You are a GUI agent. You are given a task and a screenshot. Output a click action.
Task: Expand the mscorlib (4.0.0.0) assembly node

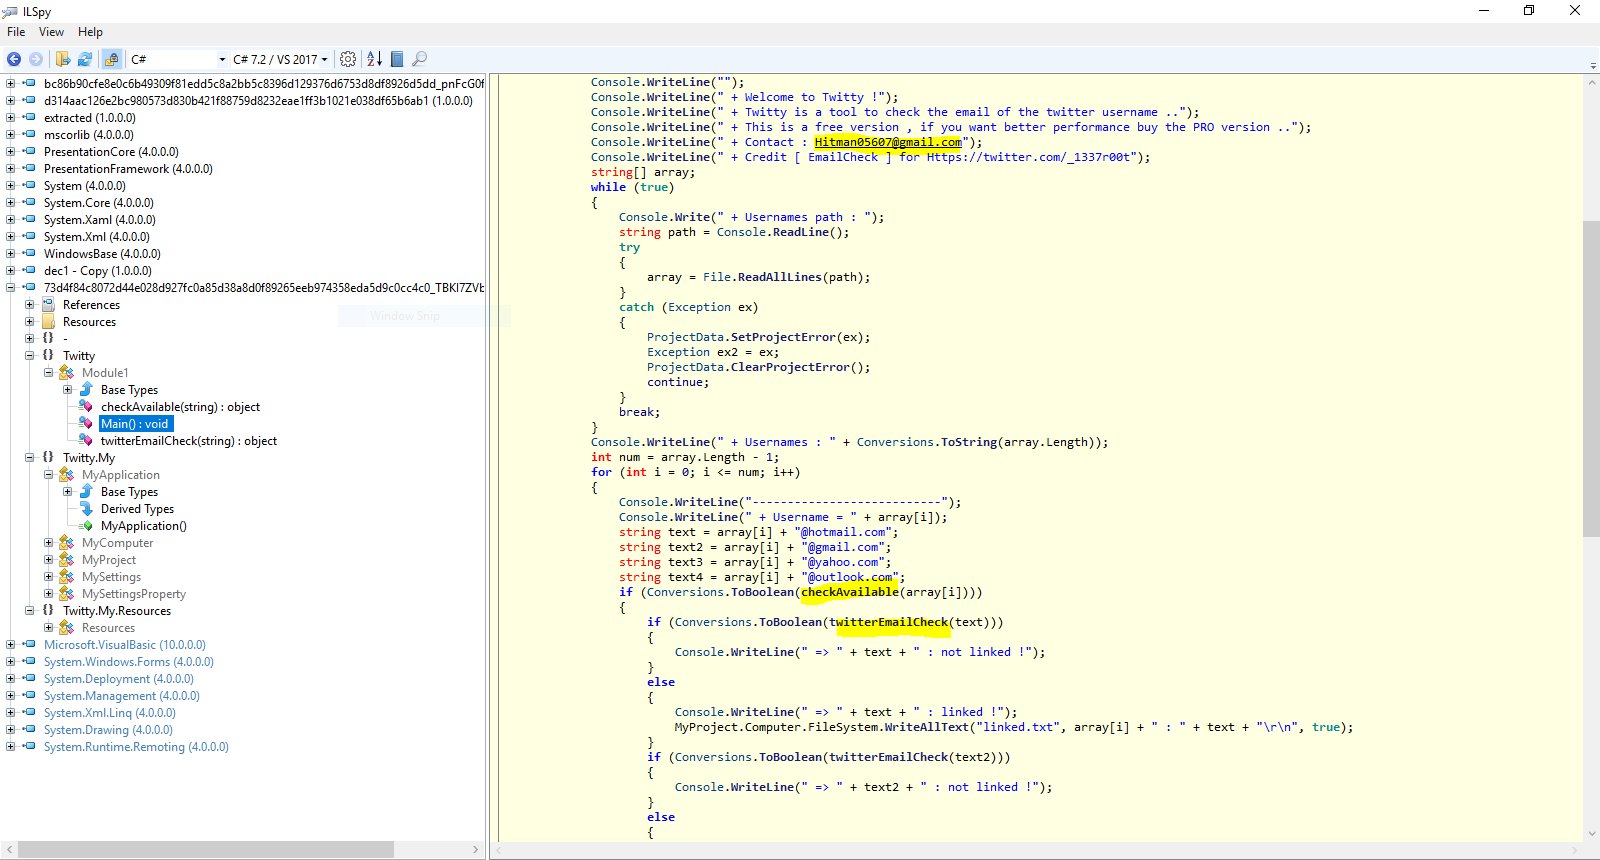(x=10, y=134)
